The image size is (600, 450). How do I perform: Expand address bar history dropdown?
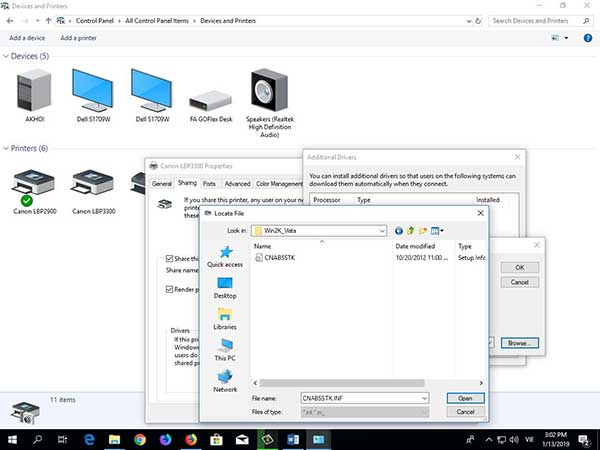[x=469, y=21]
